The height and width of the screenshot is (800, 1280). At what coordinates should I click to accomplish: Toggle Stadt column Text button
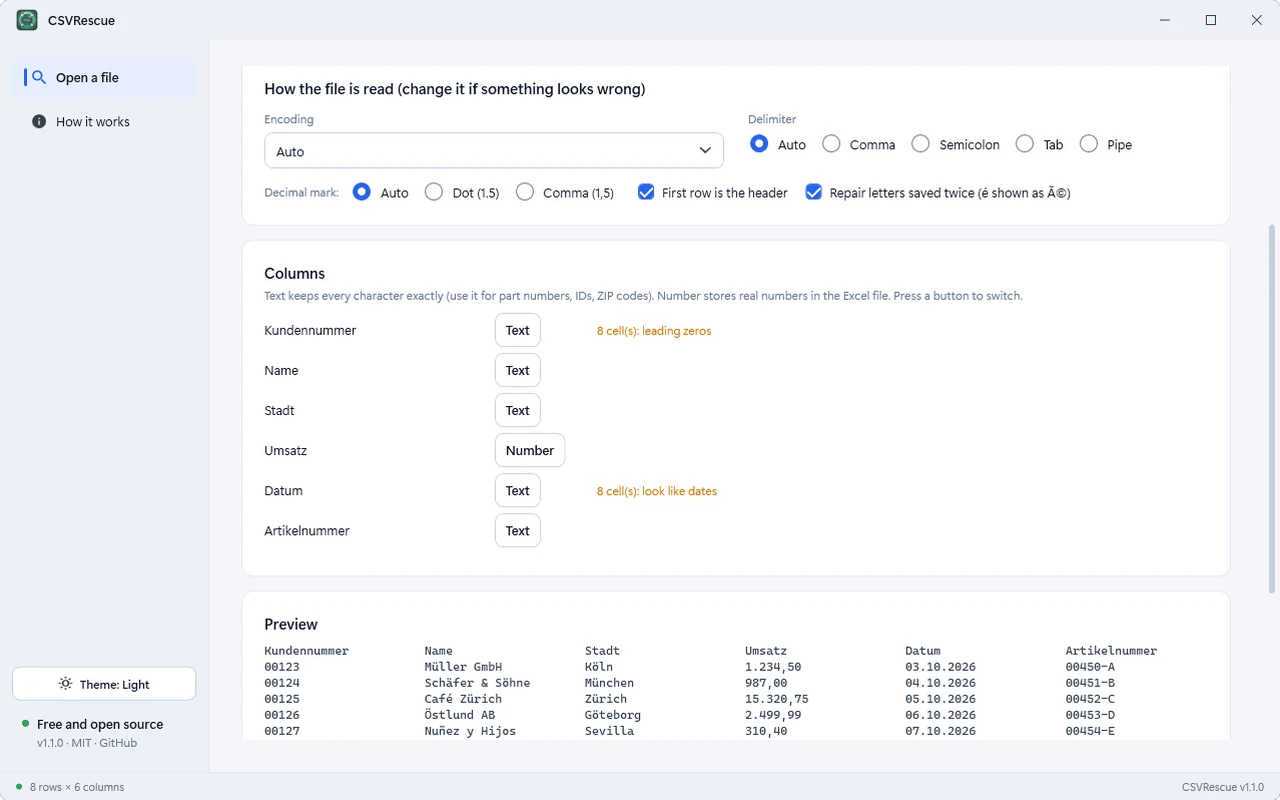pyautogui.click(x=518, y=410)
